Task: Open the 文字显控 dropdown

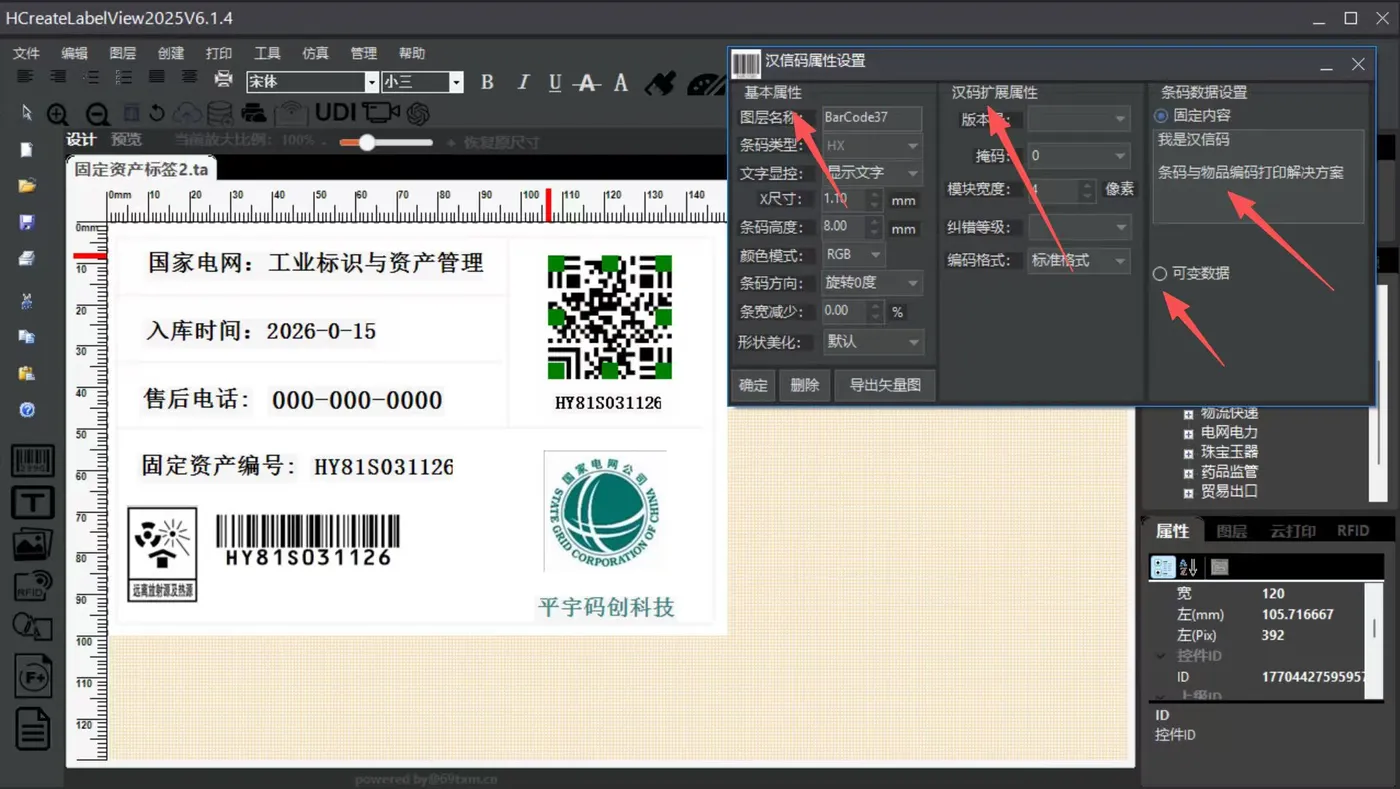Action: click(x=872, y=173)
